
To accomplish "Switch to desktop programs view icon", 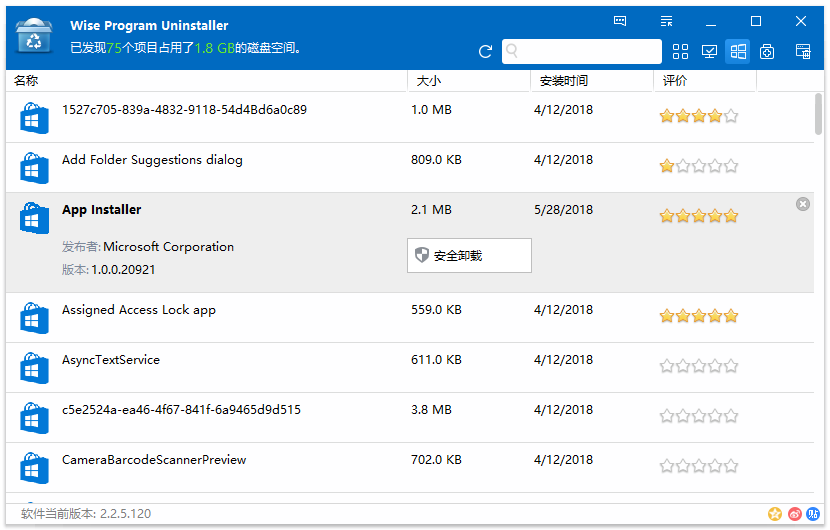I will click(710, 52).
